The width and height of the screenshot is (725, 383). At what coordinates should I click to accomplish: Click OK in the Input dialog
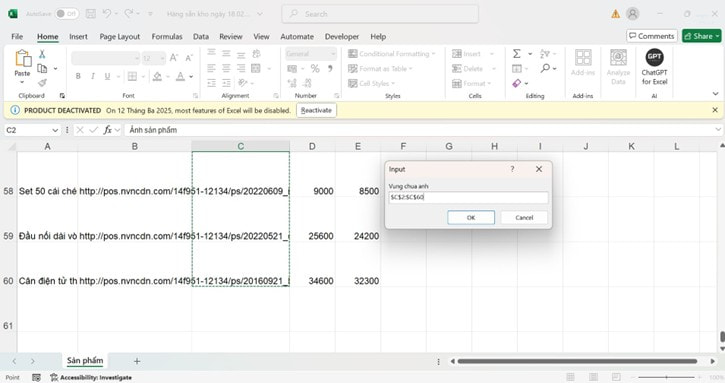coord(471,217)
